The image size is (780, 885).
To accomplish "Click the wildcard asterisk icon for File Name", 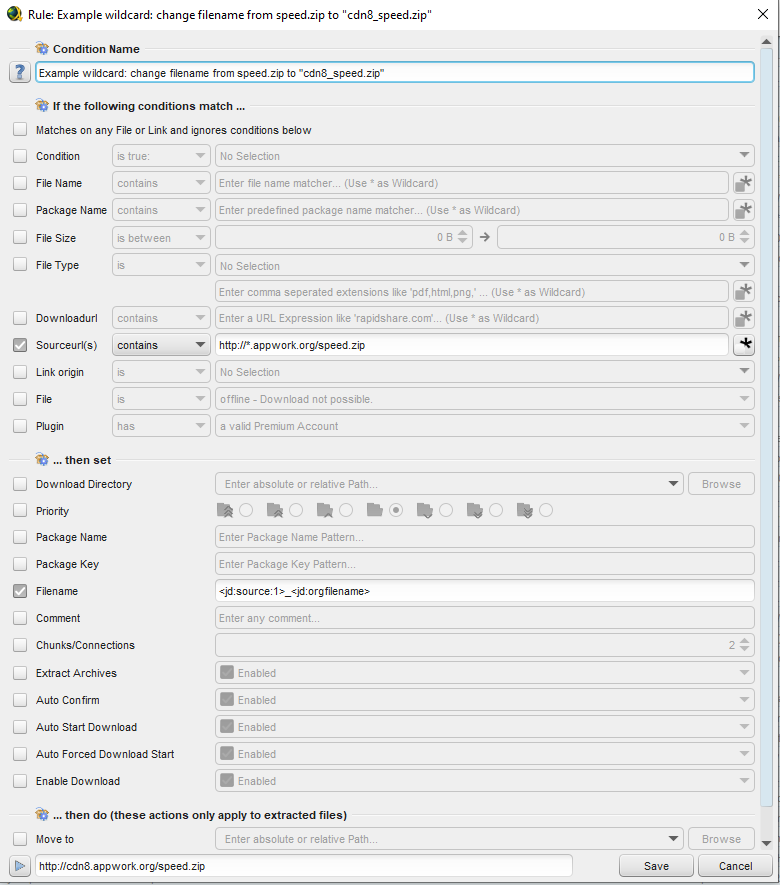I will [x=743, y=183].
